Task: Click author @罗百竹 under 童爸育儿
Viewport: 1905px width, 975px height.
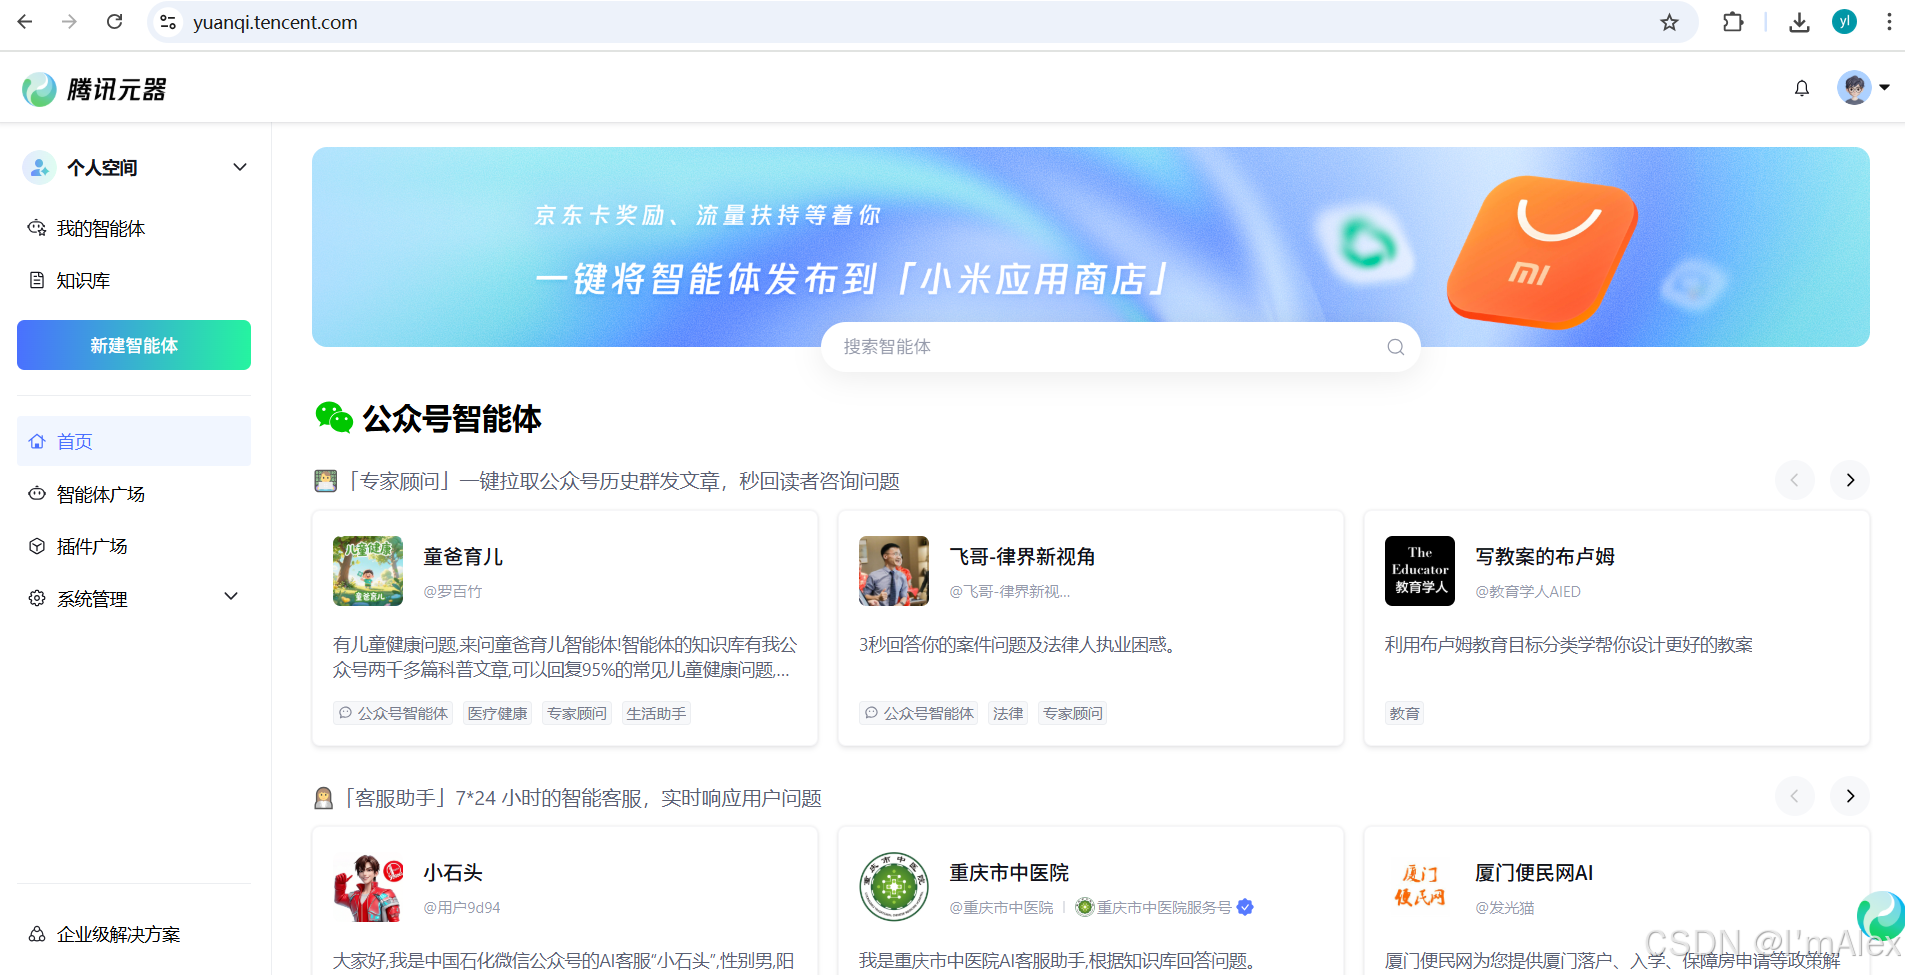Action: pos(453,591)
